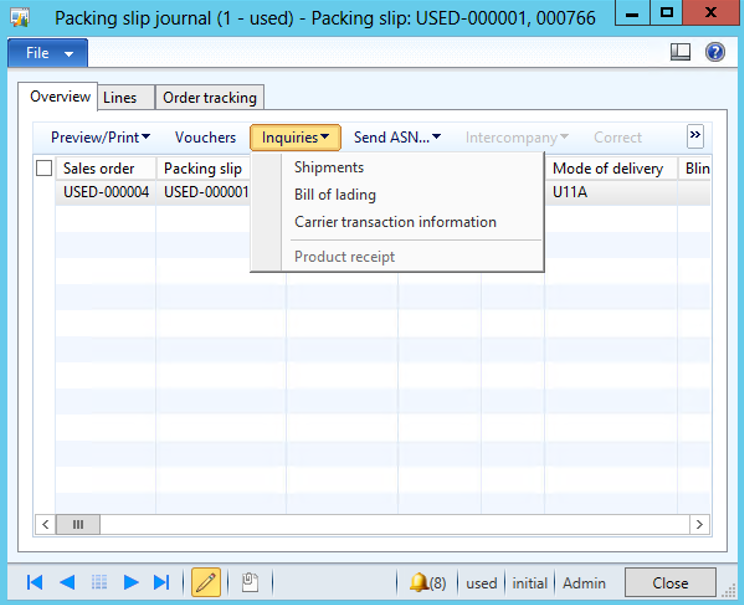This screenshot has width=744, height=605.
Task: Click the horizontal scrollbar thumb
Action: point(78,524)
